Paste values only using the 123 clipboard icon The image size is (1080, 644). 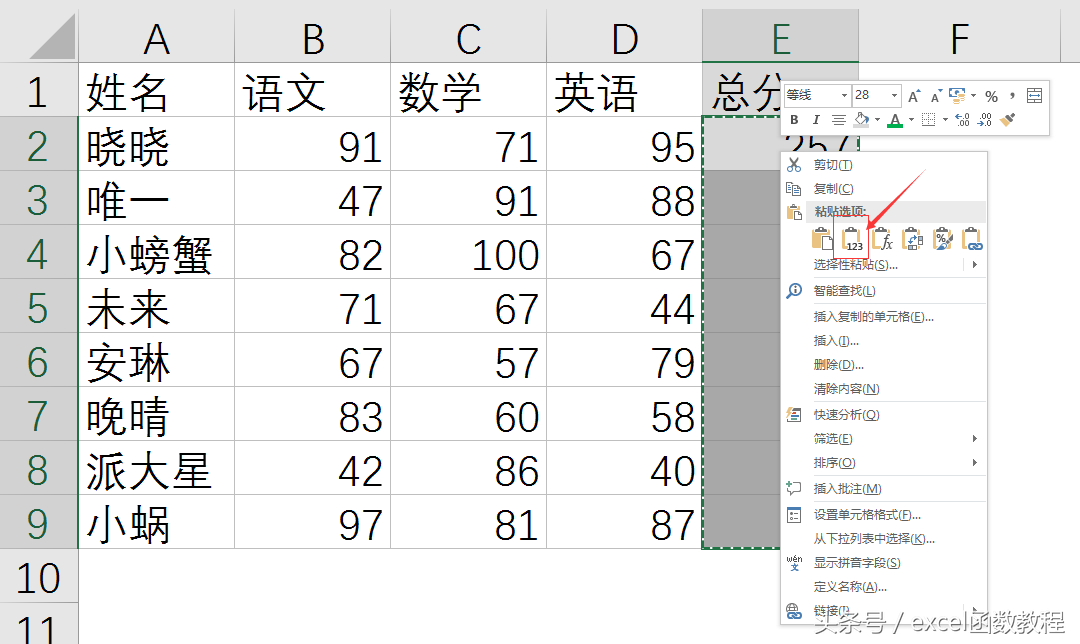click(854, 239)
